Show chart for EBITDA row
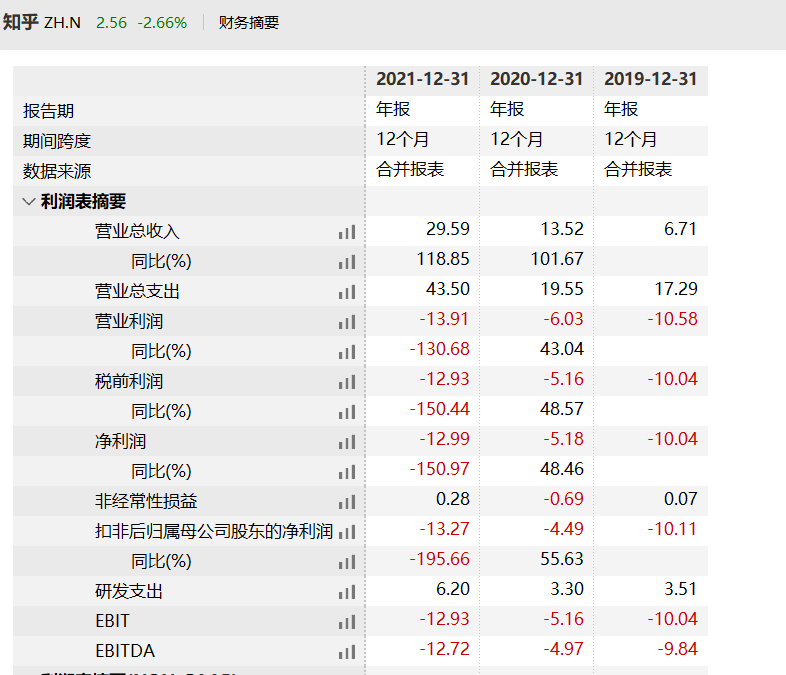Screen dimensions: 786x675 point(347,652)
